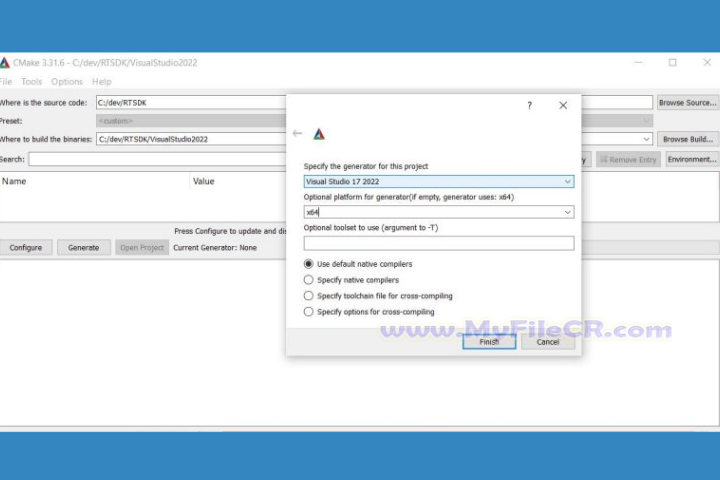Click the CMake logo in the dialog header
The width and height of the screenshot is (720, 480).
click(319, 134)
